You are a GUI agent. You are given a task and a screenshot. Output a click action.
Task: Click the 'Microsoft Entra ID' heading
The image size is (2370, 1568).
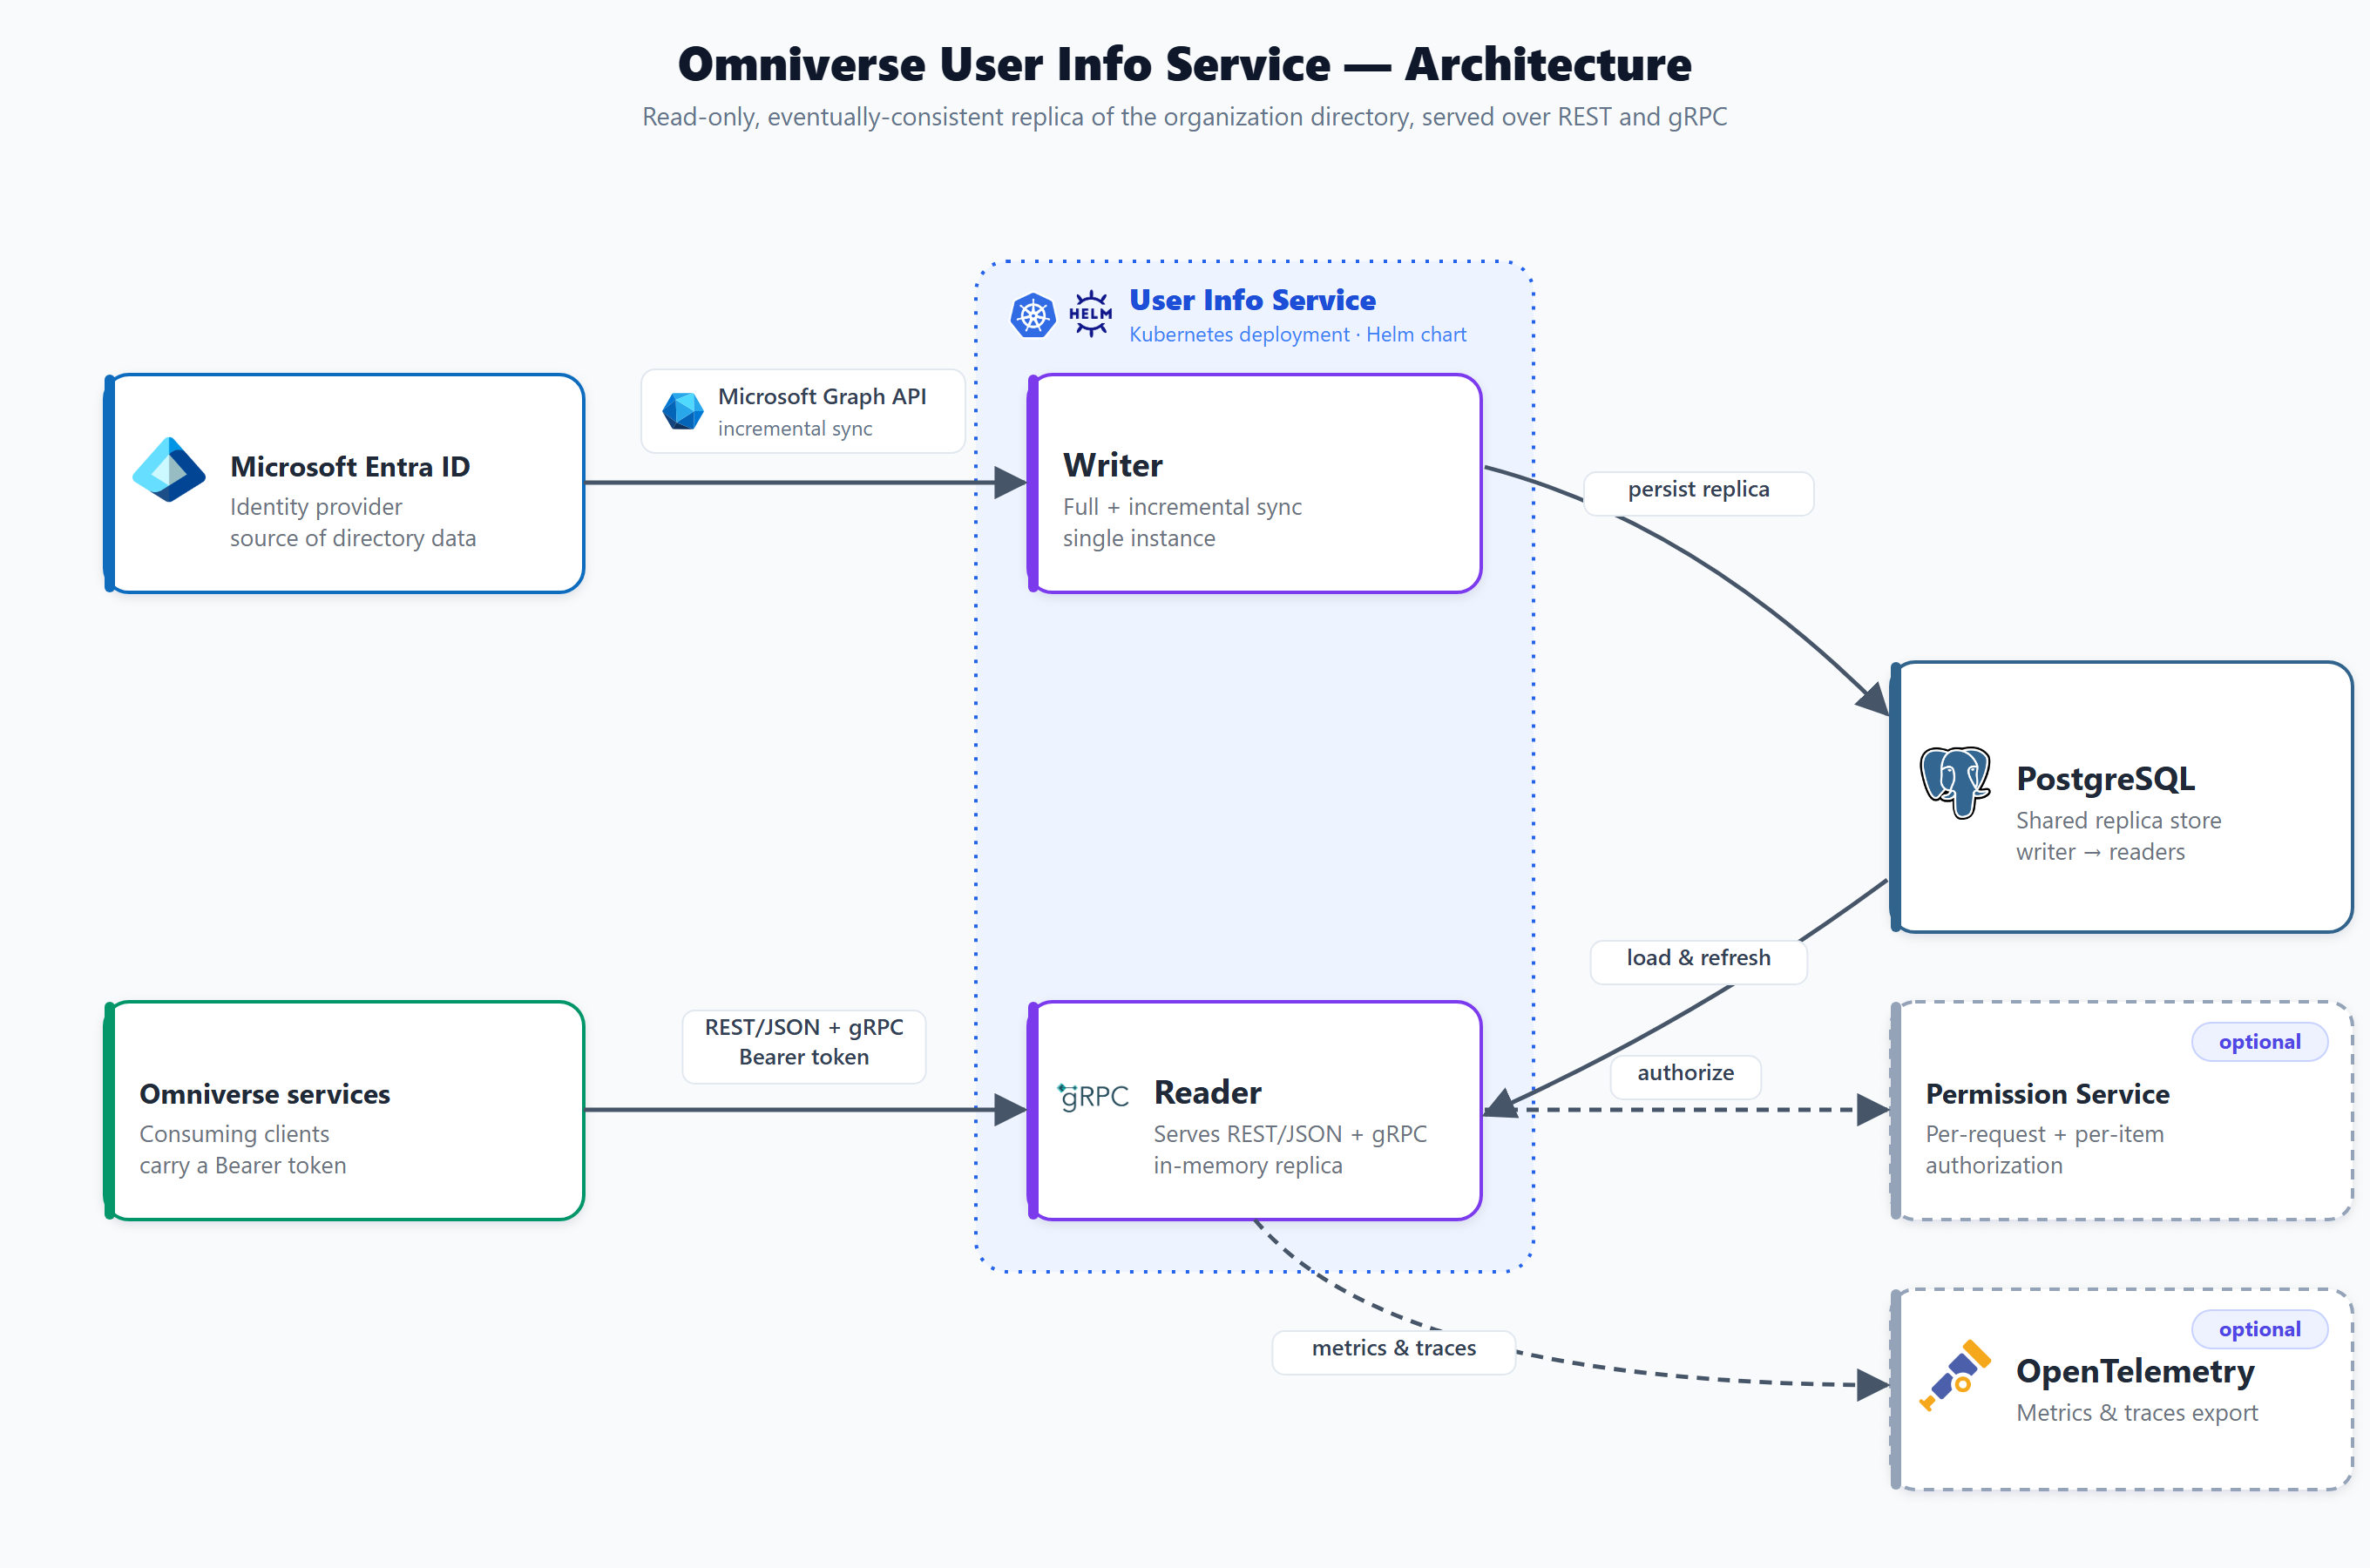click(350, 467)
